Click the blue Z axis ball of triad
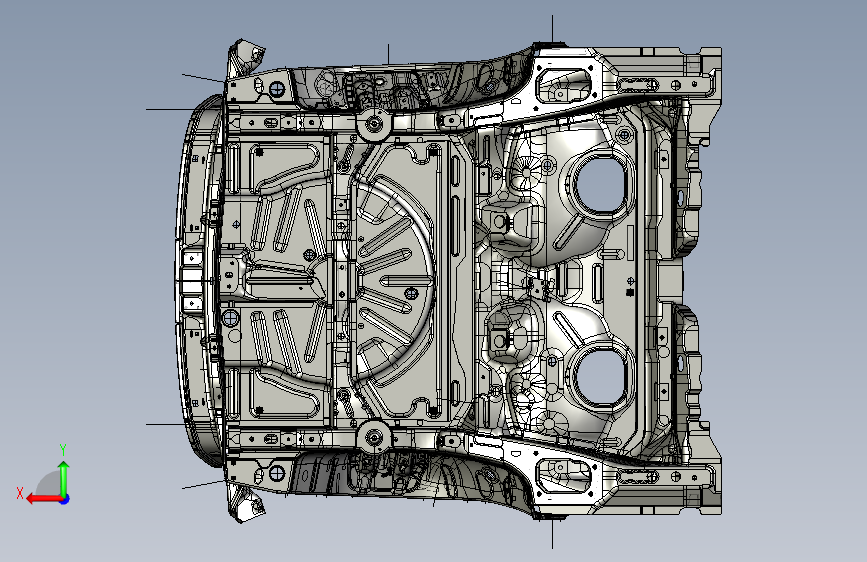The height and width of the screenshot is (562, 867). tap(65, 499)
